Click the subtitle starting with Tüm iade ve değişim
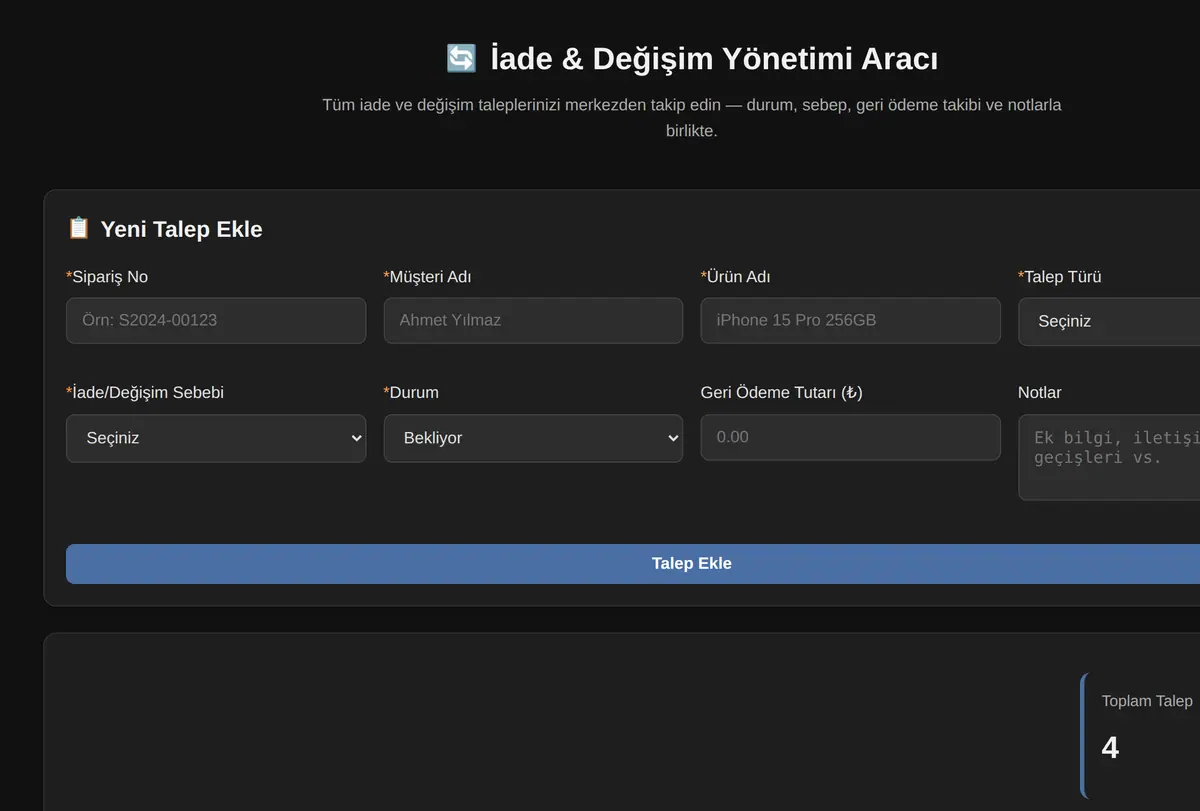 (692, 117)
